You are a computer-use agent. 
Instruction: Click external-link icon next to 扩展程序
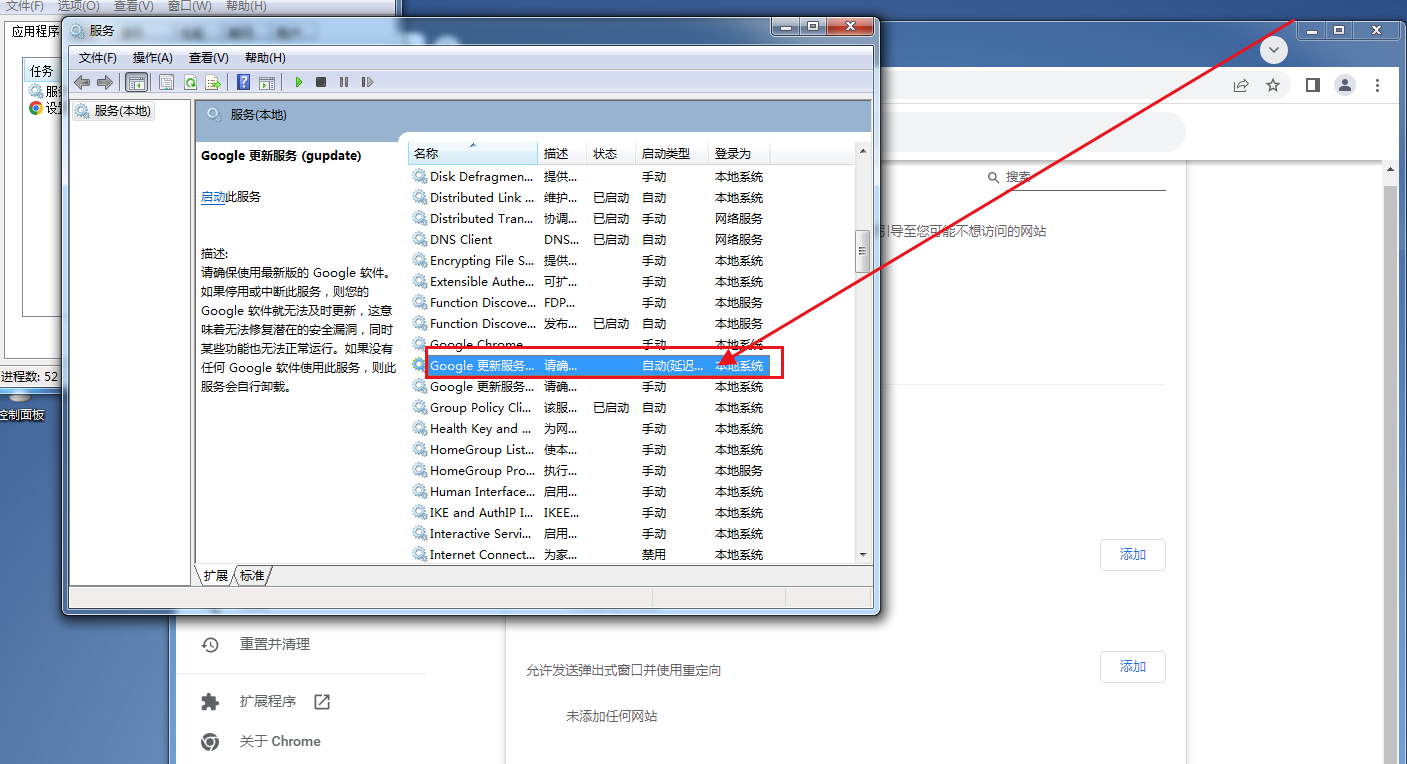pyautogui.click(x=322, y=702)
